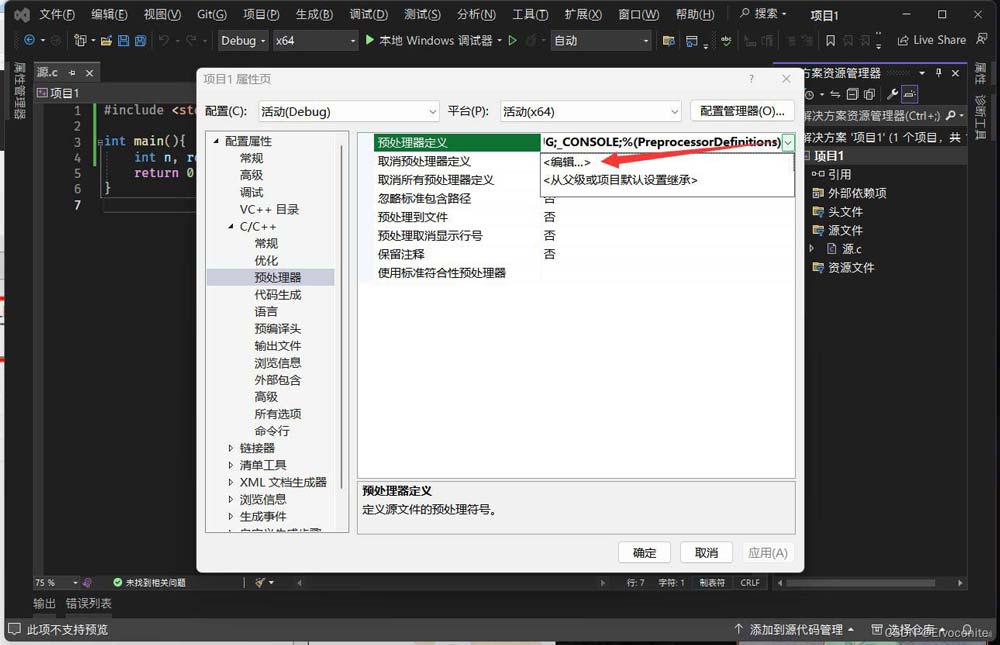Open the x64 solution platform combo

pyautogui.click(x=315, y=41)
